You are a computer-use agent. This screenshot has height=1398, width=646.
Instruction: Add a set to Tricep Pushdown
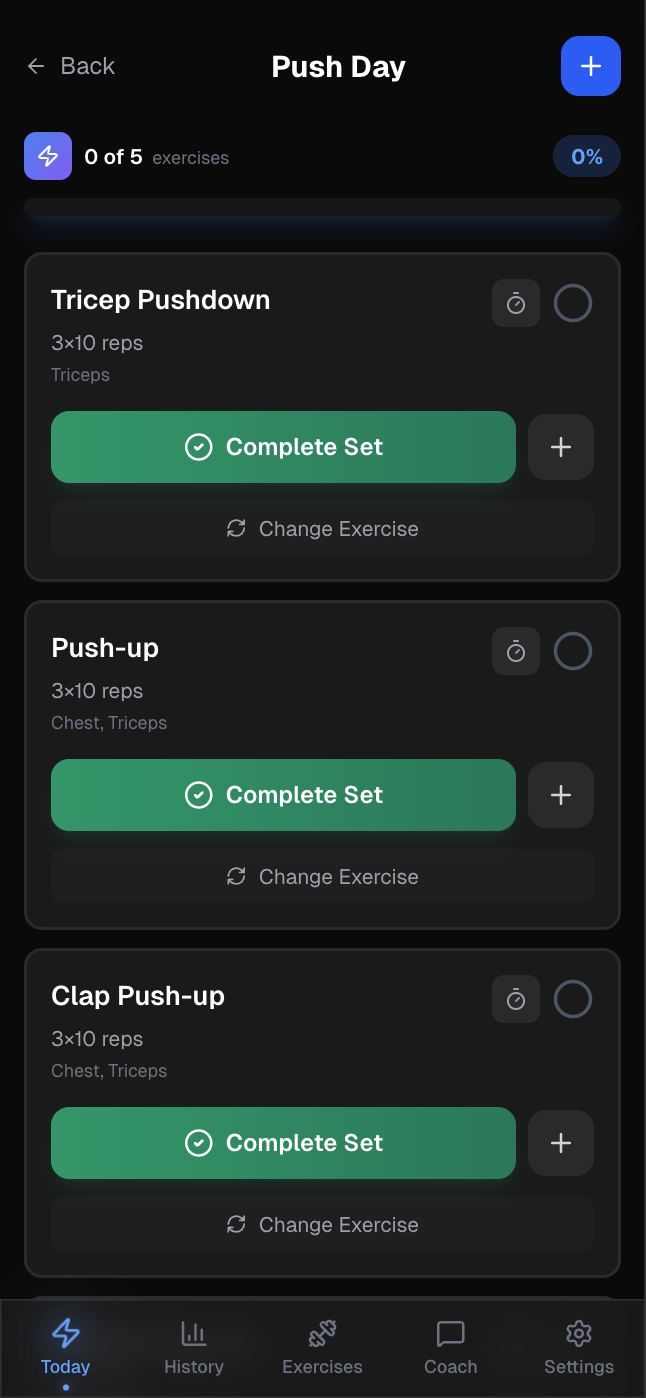561,447
